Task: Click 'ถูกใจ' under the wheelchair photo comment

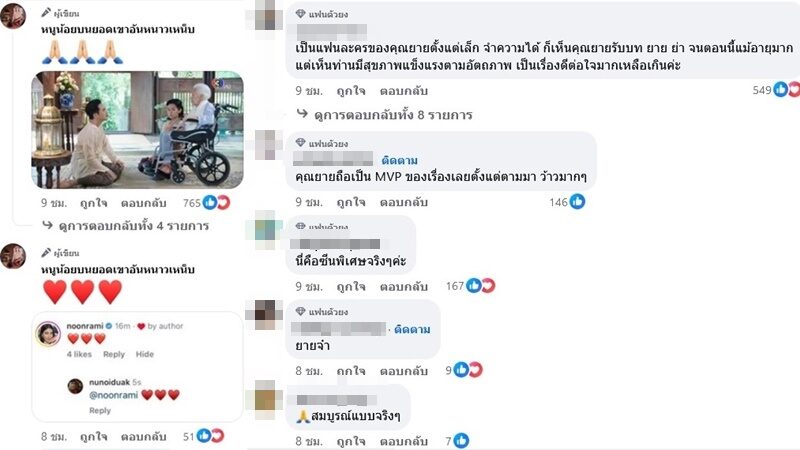Action: click(94, 203)
